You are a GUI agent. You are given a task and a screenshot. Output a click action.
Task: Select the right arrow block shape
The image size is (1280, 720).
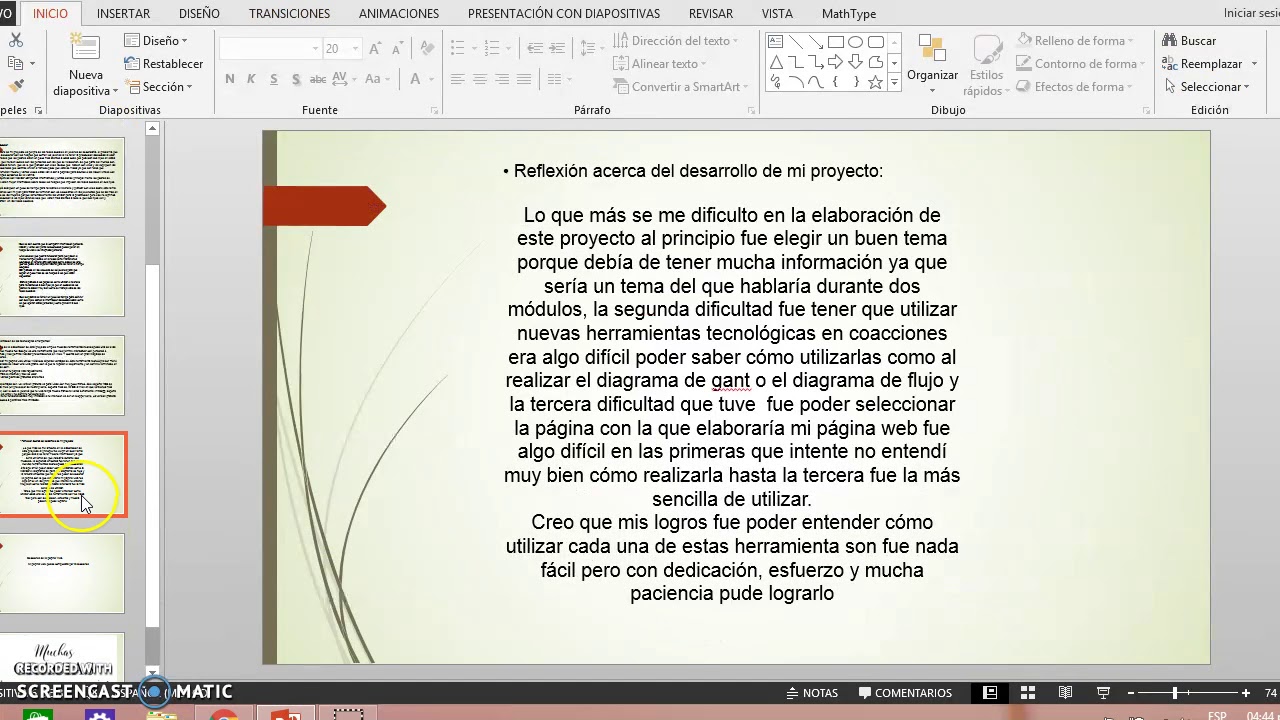(x=836, y=62)
